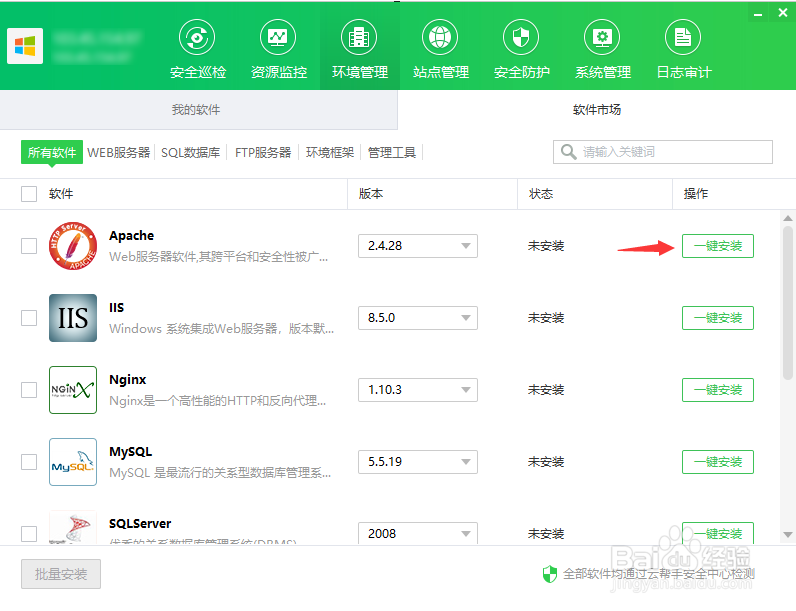
Task: Click 一键安装 for SQLServer
Action: click(718, 533)
